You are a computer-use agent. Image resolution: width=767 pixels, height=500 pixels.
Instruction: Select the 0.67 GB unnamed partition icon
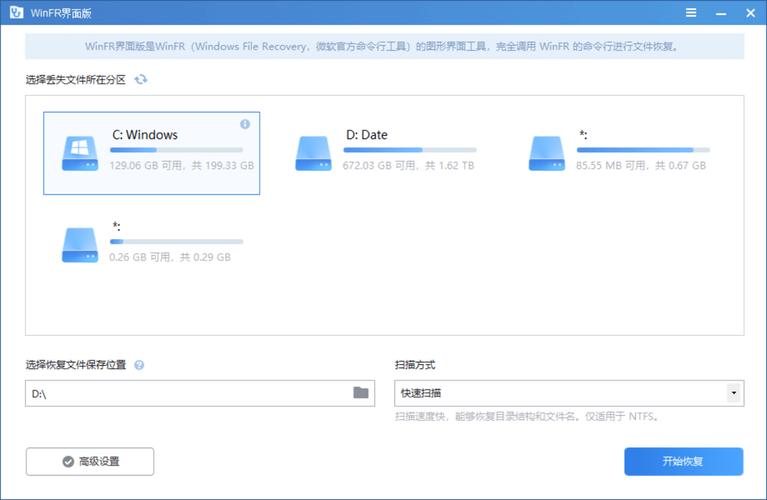click(546, 153)
